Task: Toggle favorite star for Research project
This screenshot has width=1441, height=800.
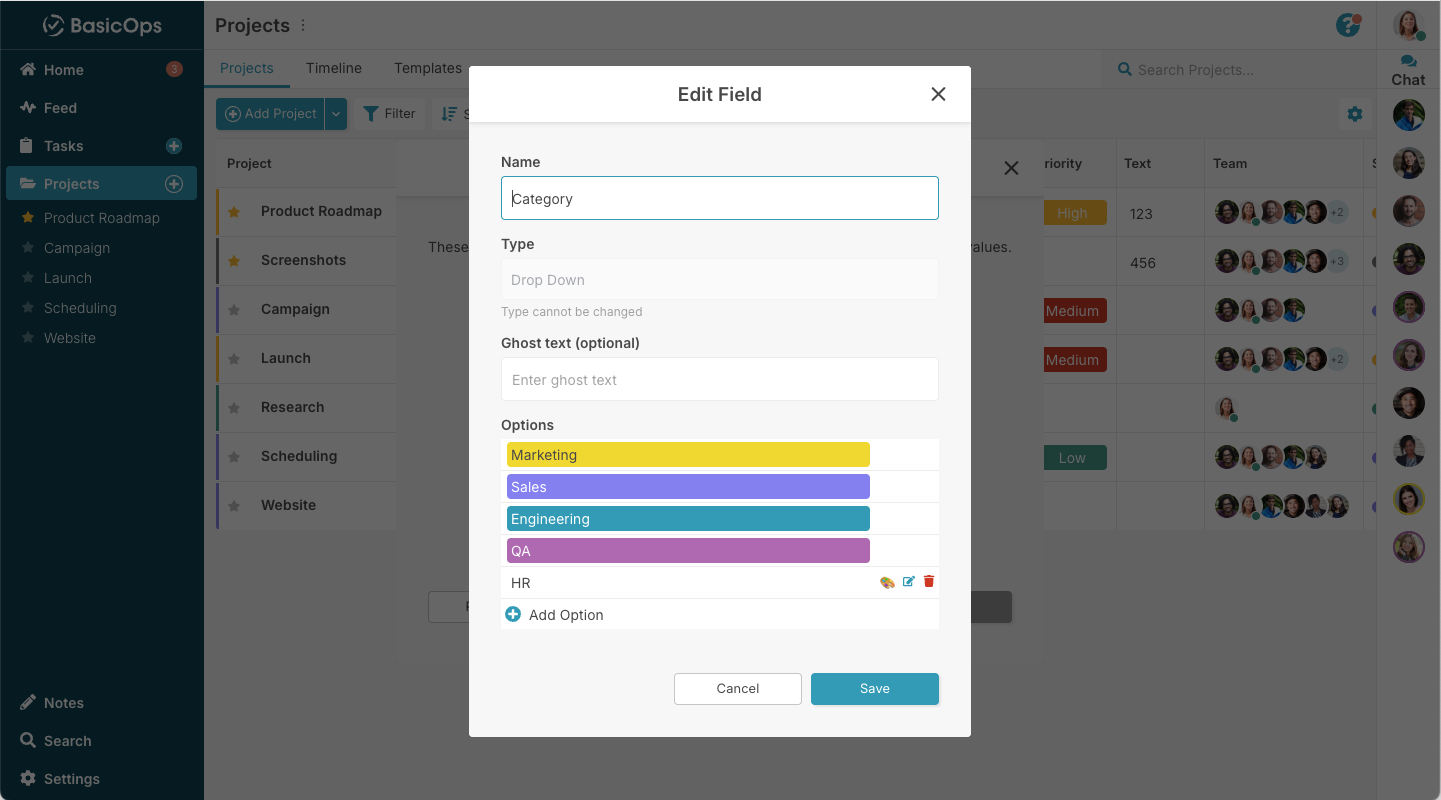Action: [234, 408]
